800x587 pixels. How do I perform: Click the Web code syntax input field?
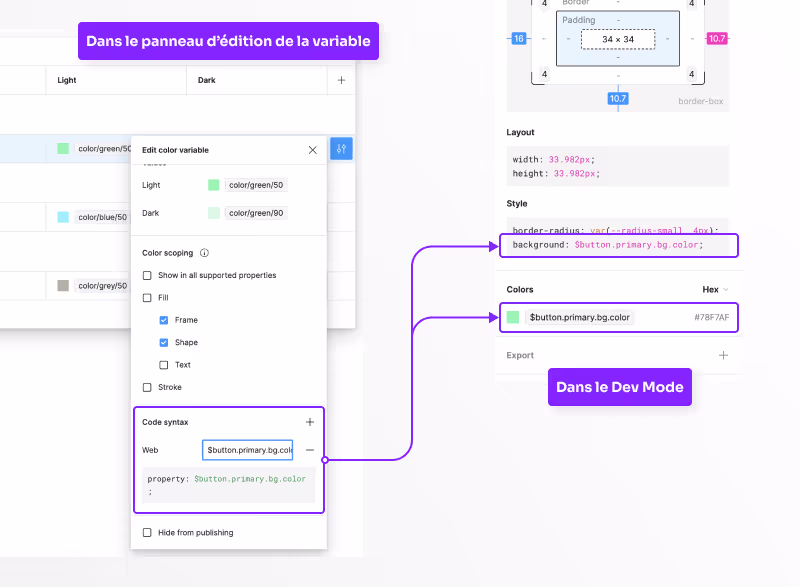point(247,450)
